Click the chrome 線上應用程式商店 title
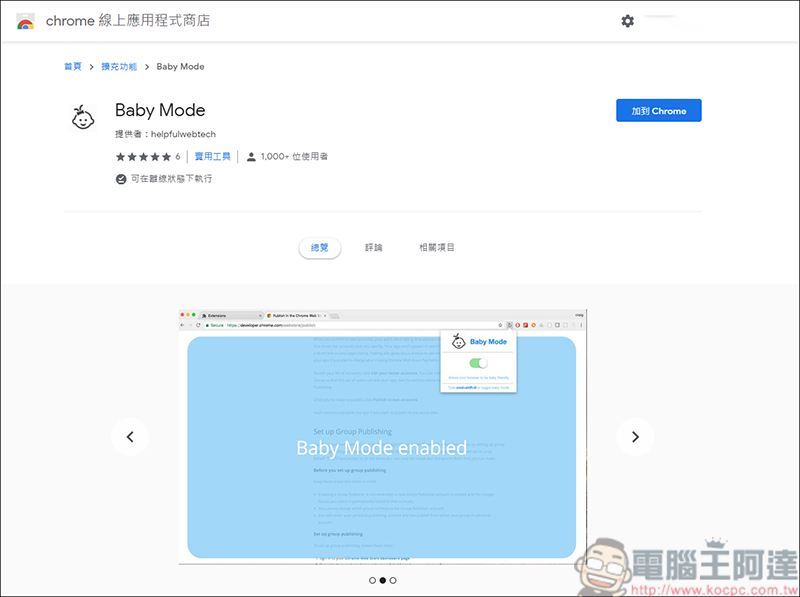 click(x=128, y=21)
